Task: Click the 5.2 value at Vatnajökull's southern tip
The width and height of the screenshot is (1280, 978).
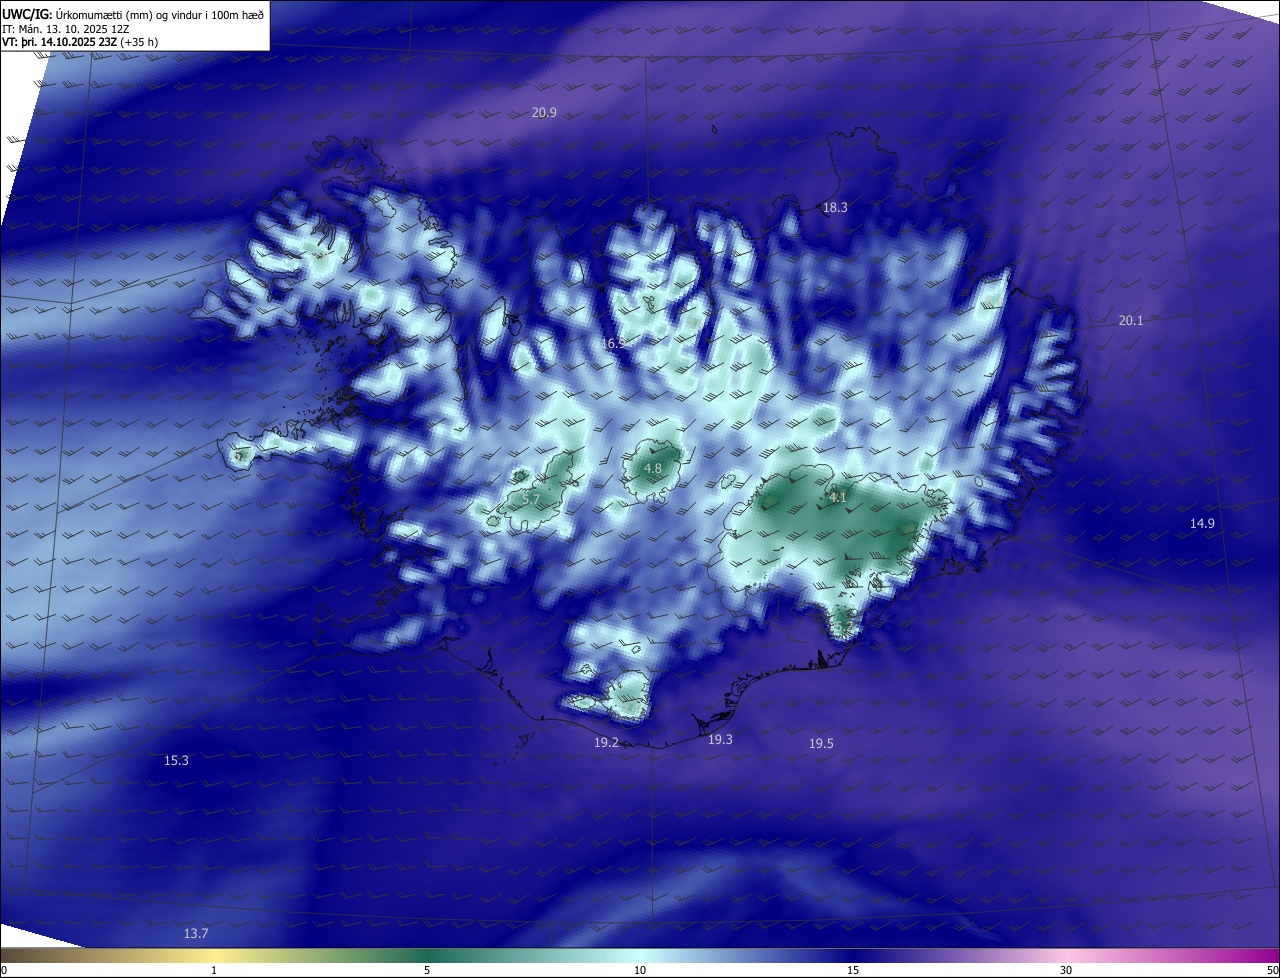Action: [845, 628]
